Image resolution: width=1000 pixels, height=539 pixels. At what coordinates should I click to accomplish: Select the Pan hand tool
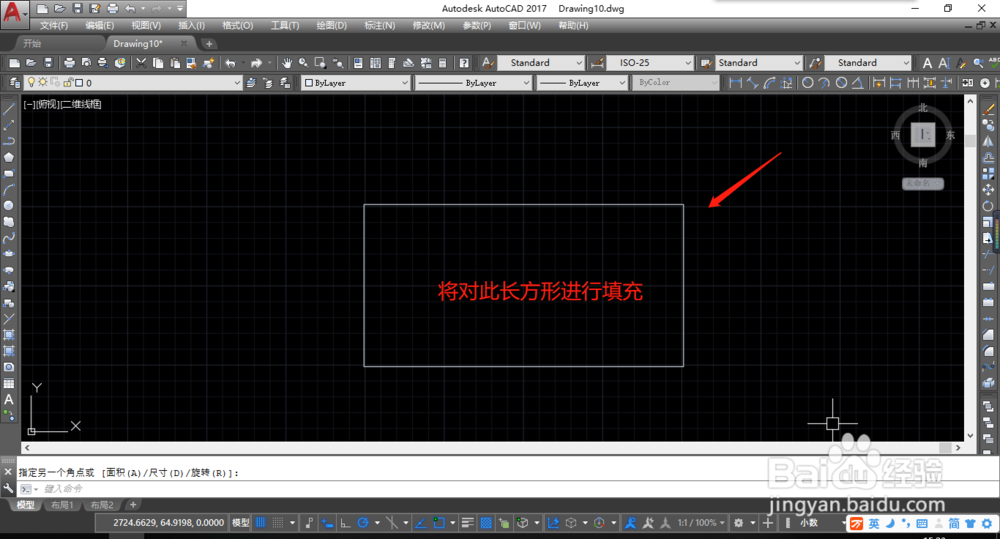[x=287, y=63]
